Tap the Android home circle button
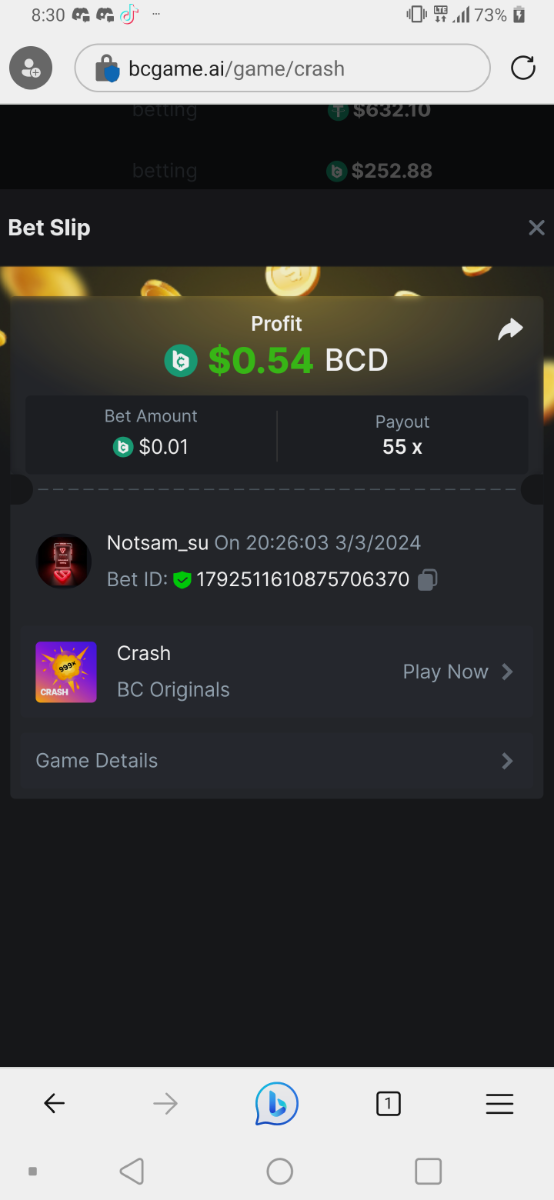Screen dimensions: 554x1200 [x=280, y=1171]
